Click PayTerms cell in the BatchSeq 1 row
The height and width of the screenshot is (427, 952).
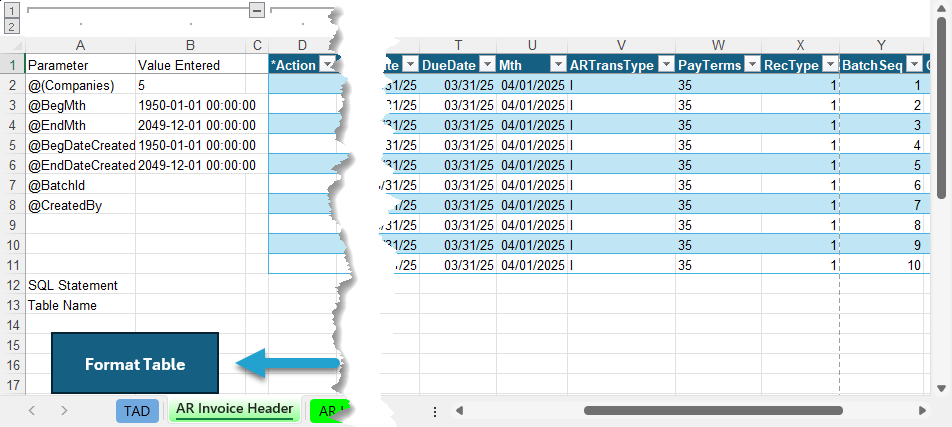[x=718, y=85]
